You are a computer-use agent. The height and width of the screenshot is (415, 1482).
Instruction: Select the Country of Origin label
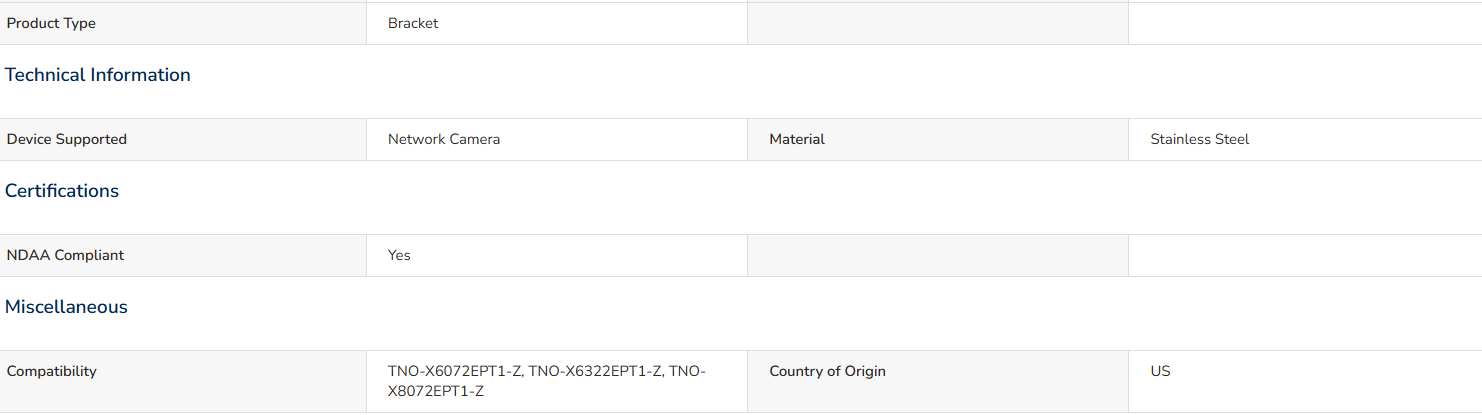pos(828,371)
